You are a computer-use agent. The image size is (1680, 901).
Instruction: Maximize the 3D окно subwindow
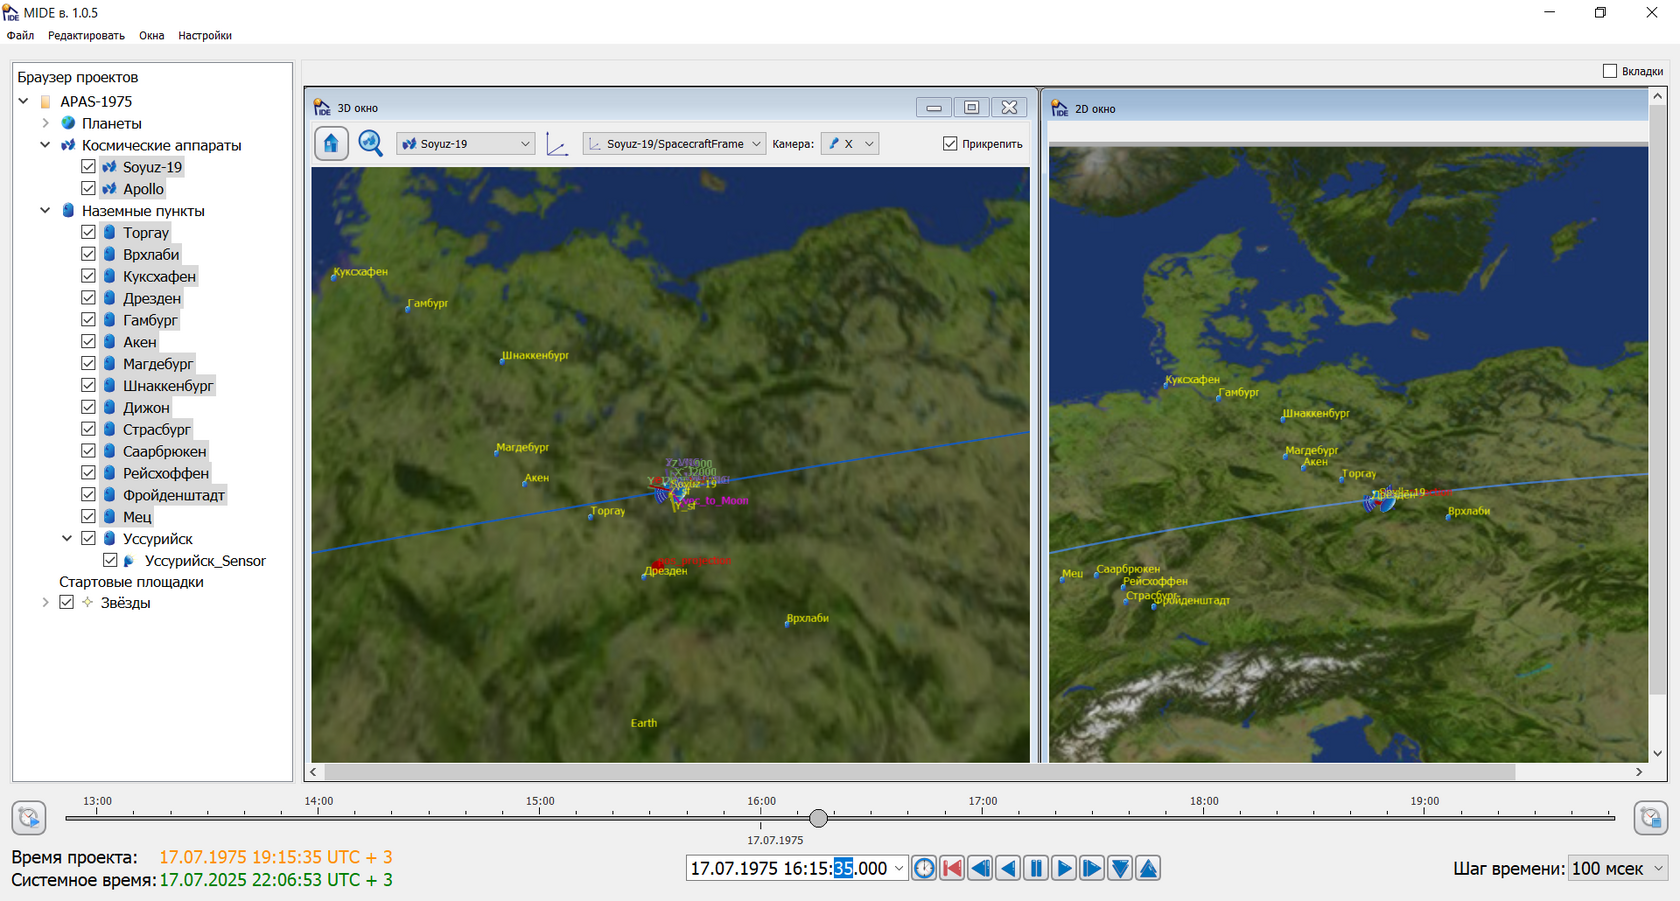pos(971,107)
